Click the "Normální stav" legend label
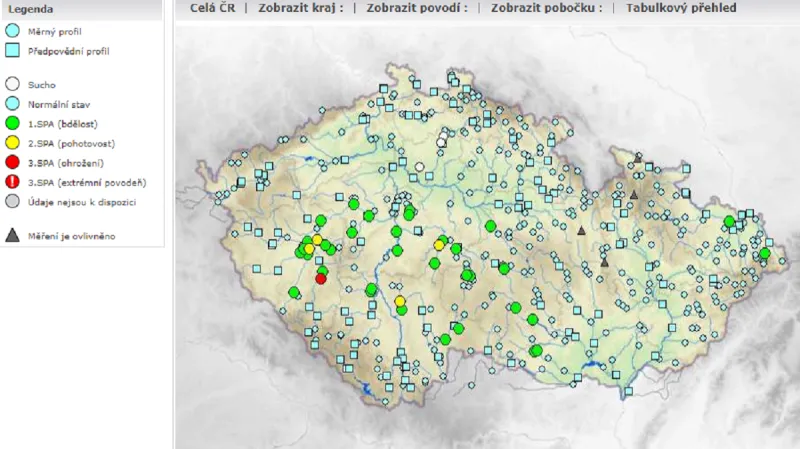800x449 pixels. click(59, 105)
